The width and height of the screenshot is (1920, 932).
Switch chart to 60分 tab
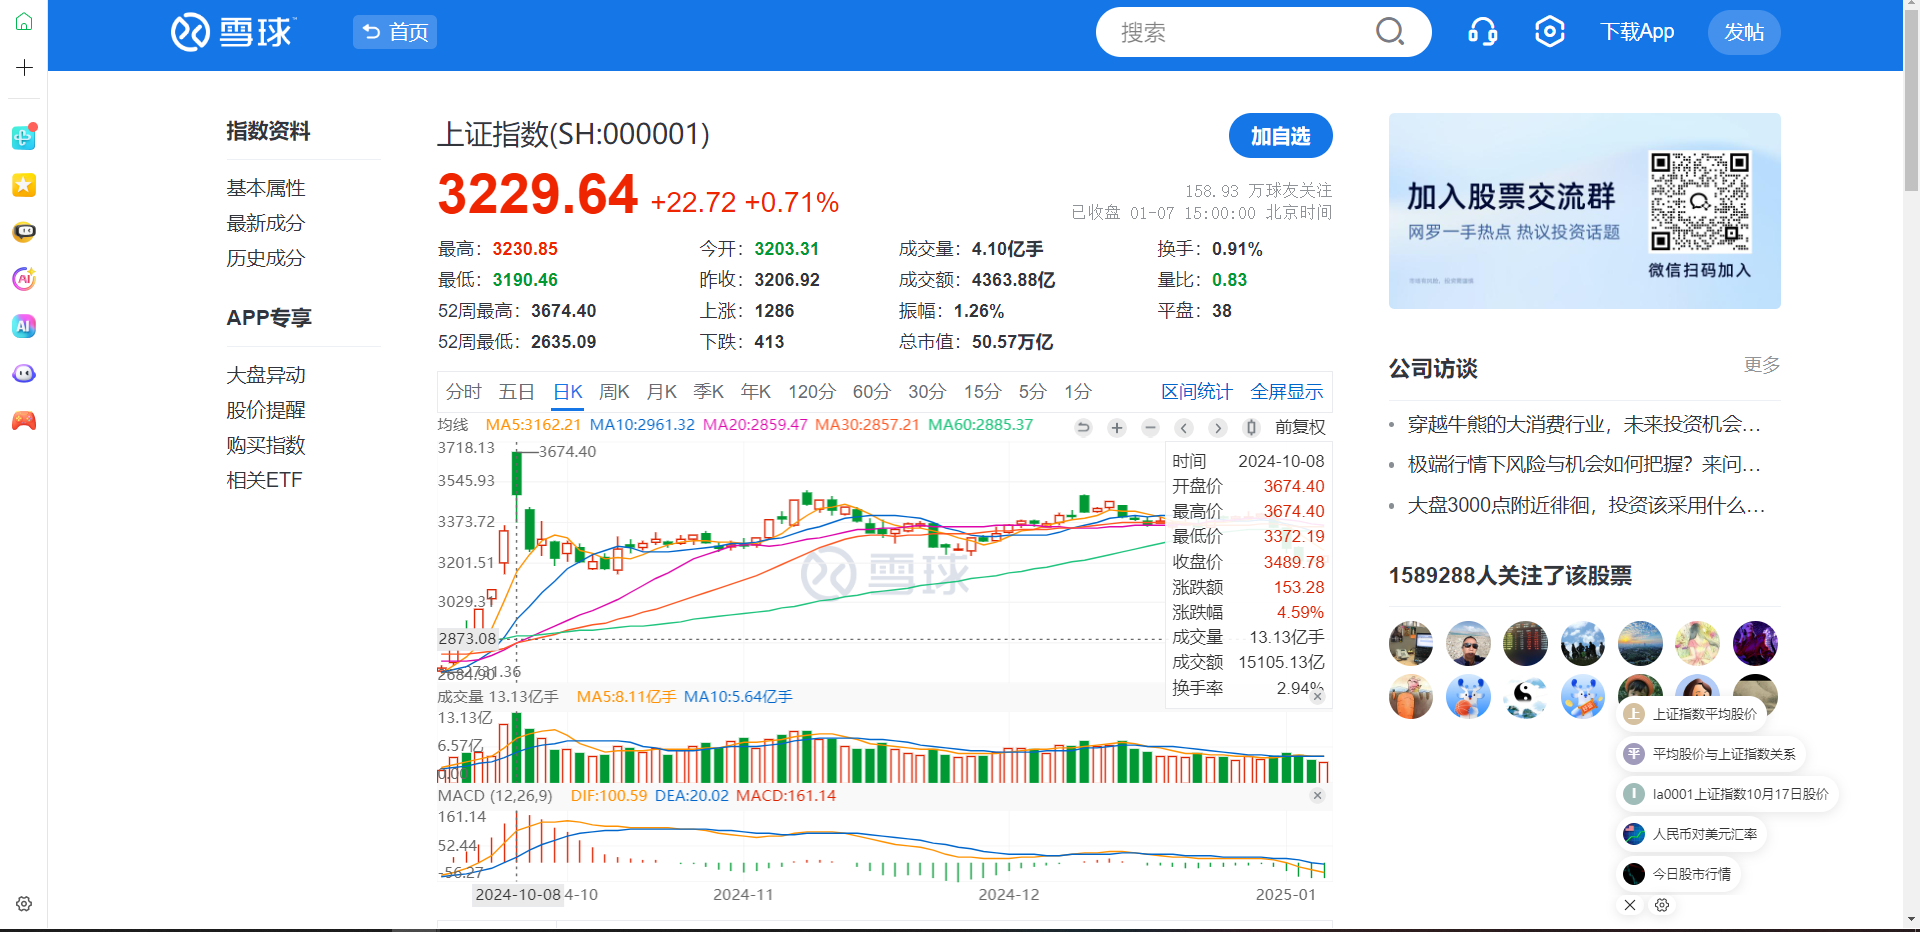point(872,392)
